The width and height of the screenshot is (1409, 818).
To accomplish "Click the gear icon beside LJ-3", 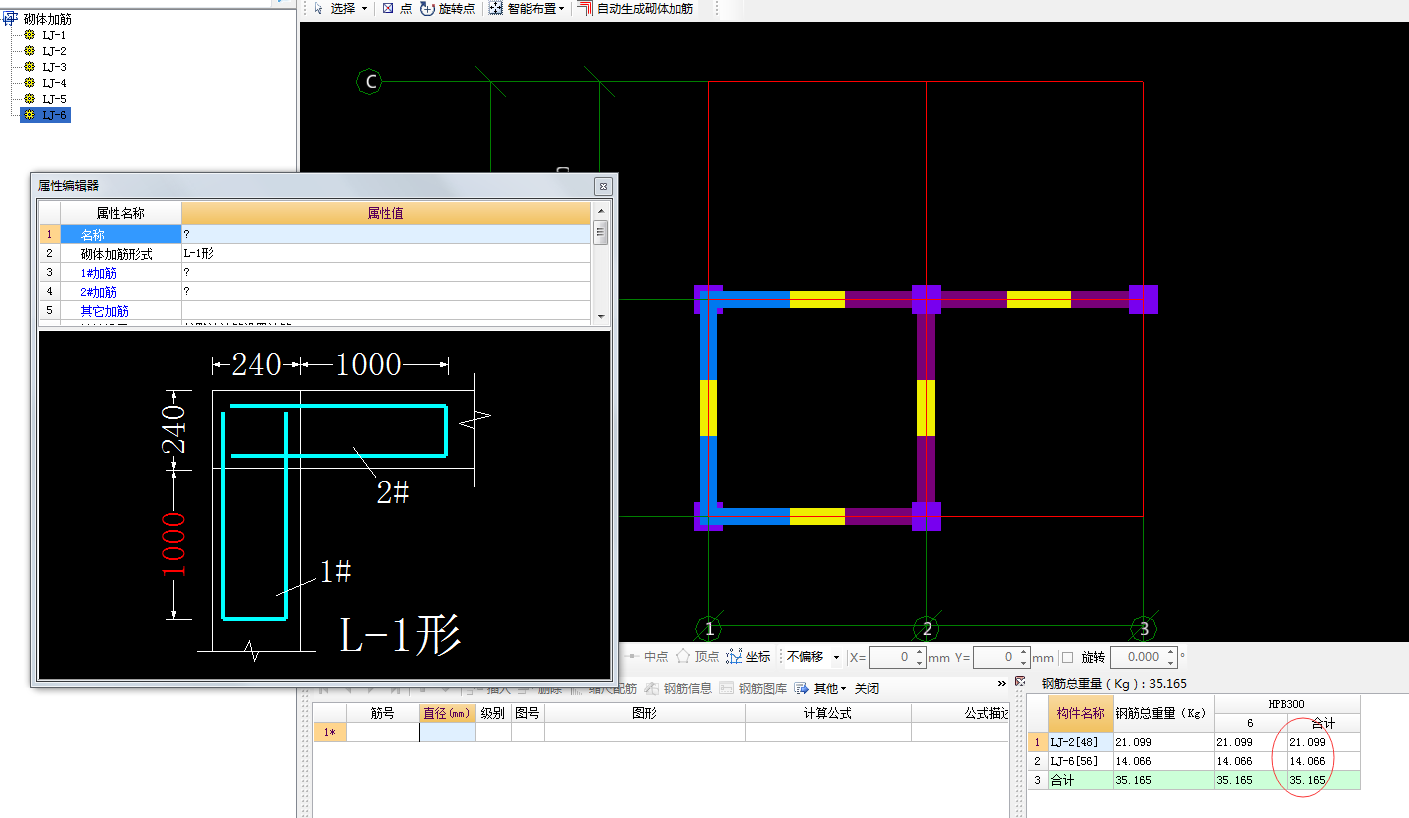I will pos(29,67).
